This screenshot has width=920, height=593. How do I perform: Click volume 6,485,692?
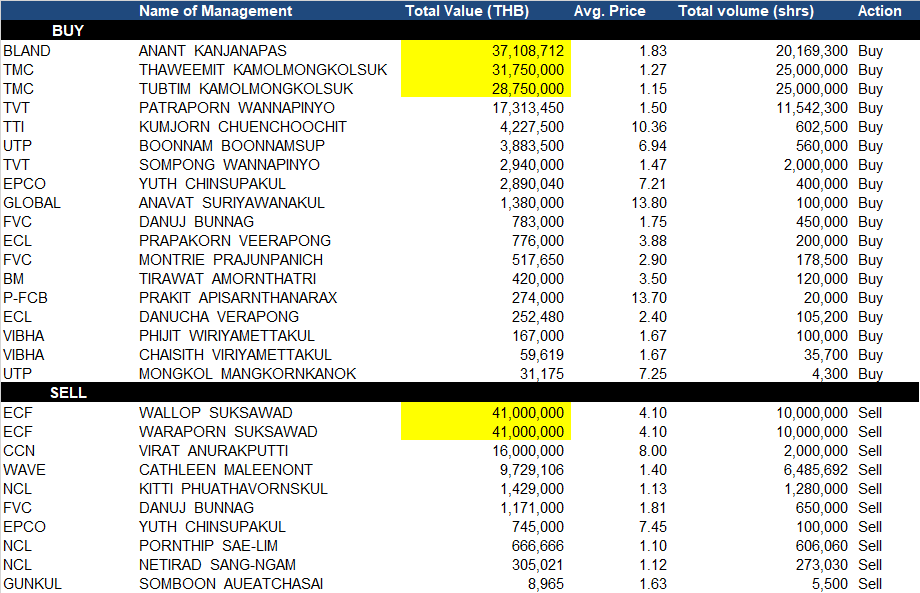[816, 470]
